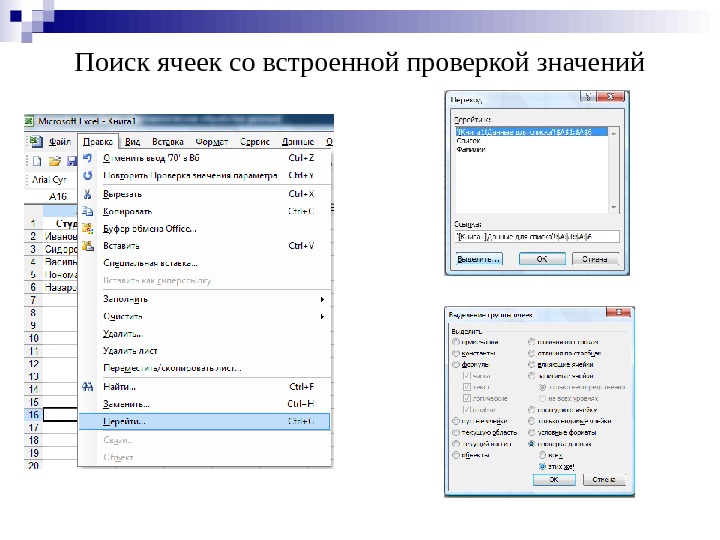Select the константы radio button
This screenshot has width=720, height=540.
point(456,353)
